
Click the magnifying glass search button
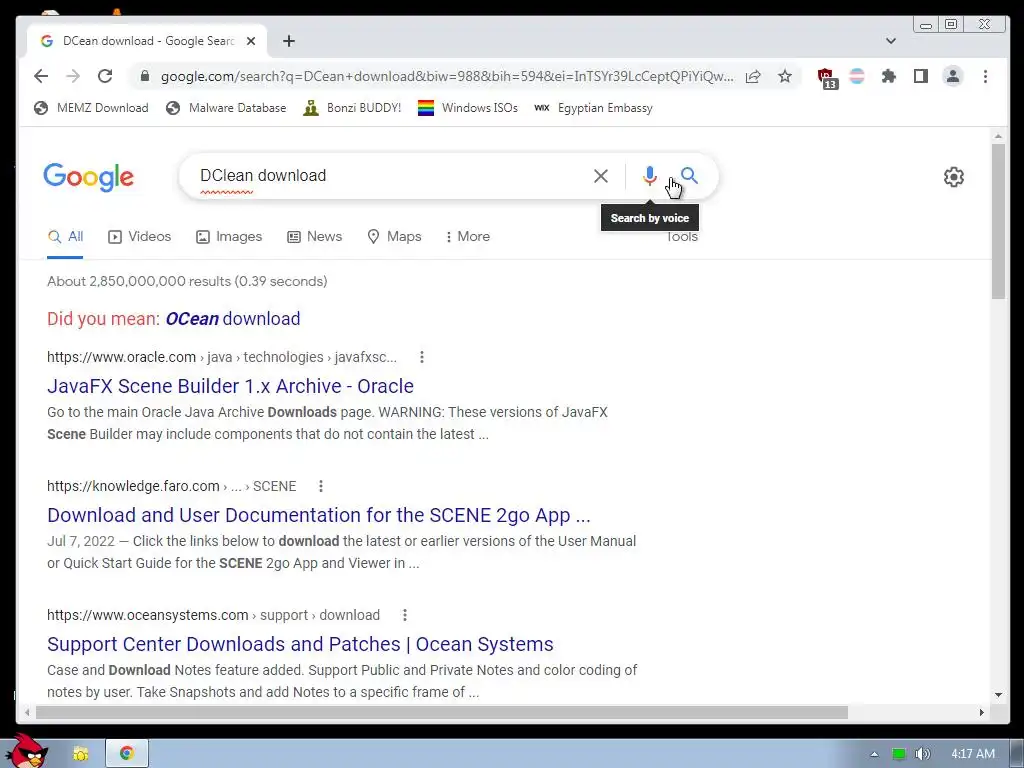(x=689, y=175)
